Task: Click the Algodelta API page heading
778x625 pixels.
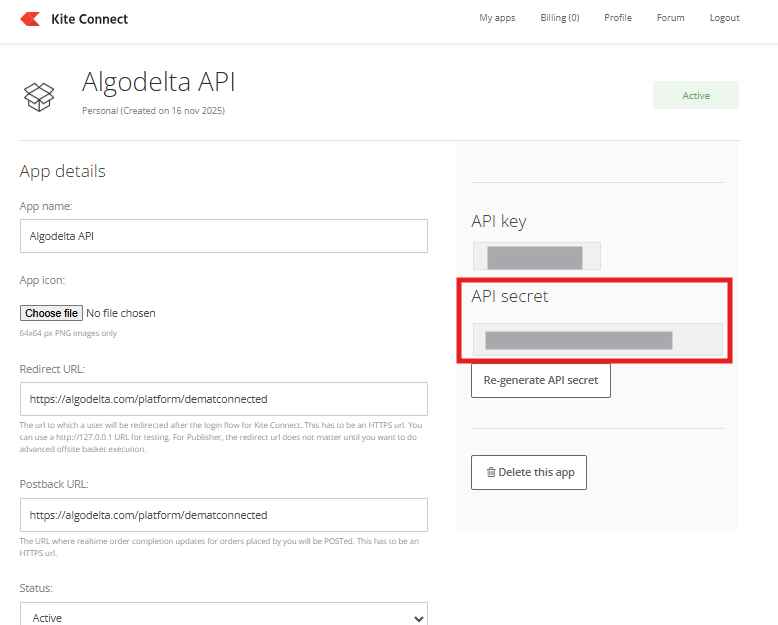Action: pos(158,82)
